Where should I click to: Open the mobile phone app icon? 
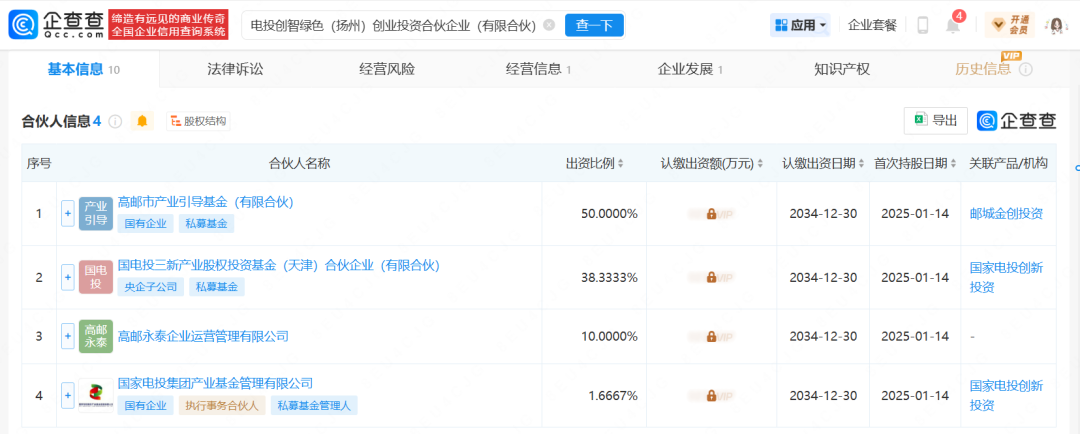point(922,25)
